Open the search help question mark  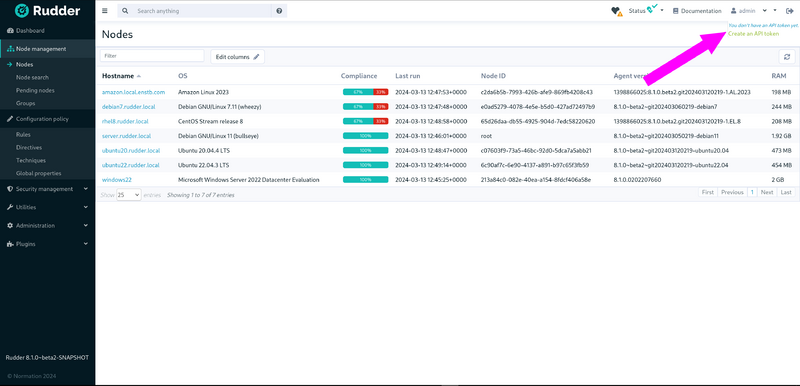pyautogui.click(x=279, y=11)
